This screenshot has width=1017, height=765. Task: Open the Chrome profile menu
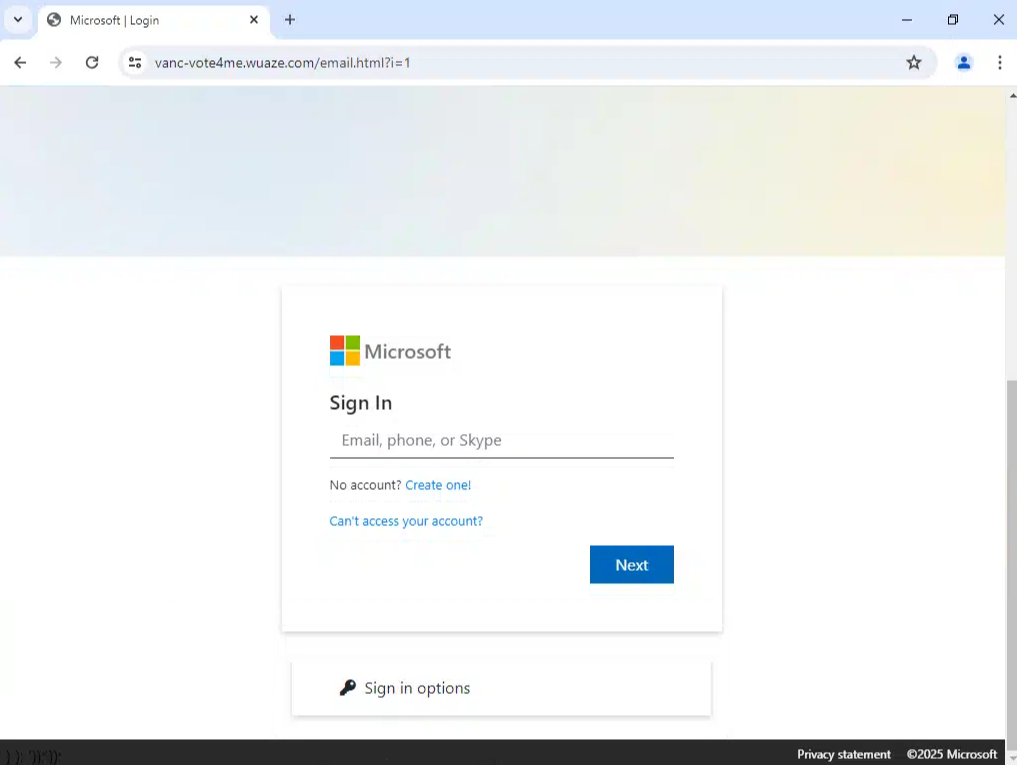(x=964, y=62)
